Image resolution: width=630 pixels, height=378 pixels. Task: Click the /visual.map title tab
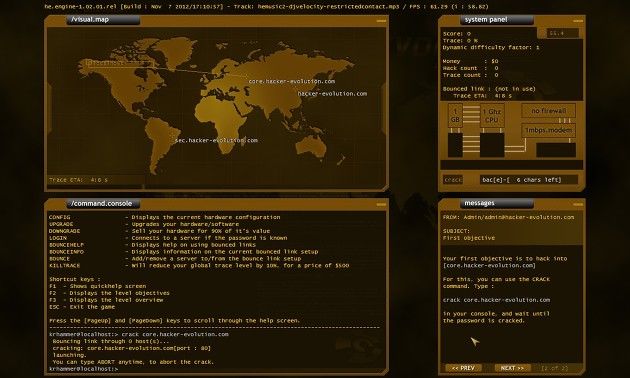tap(103, 19)
